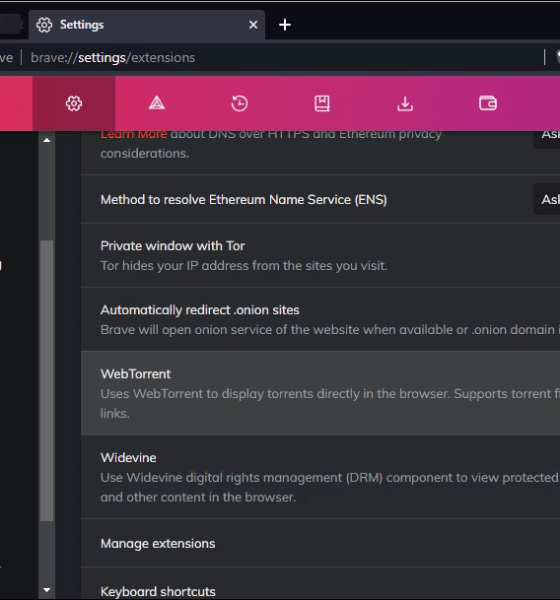
Task: Select the Settings browser tab
Action: pyautogui.click(x=147, y=25)
